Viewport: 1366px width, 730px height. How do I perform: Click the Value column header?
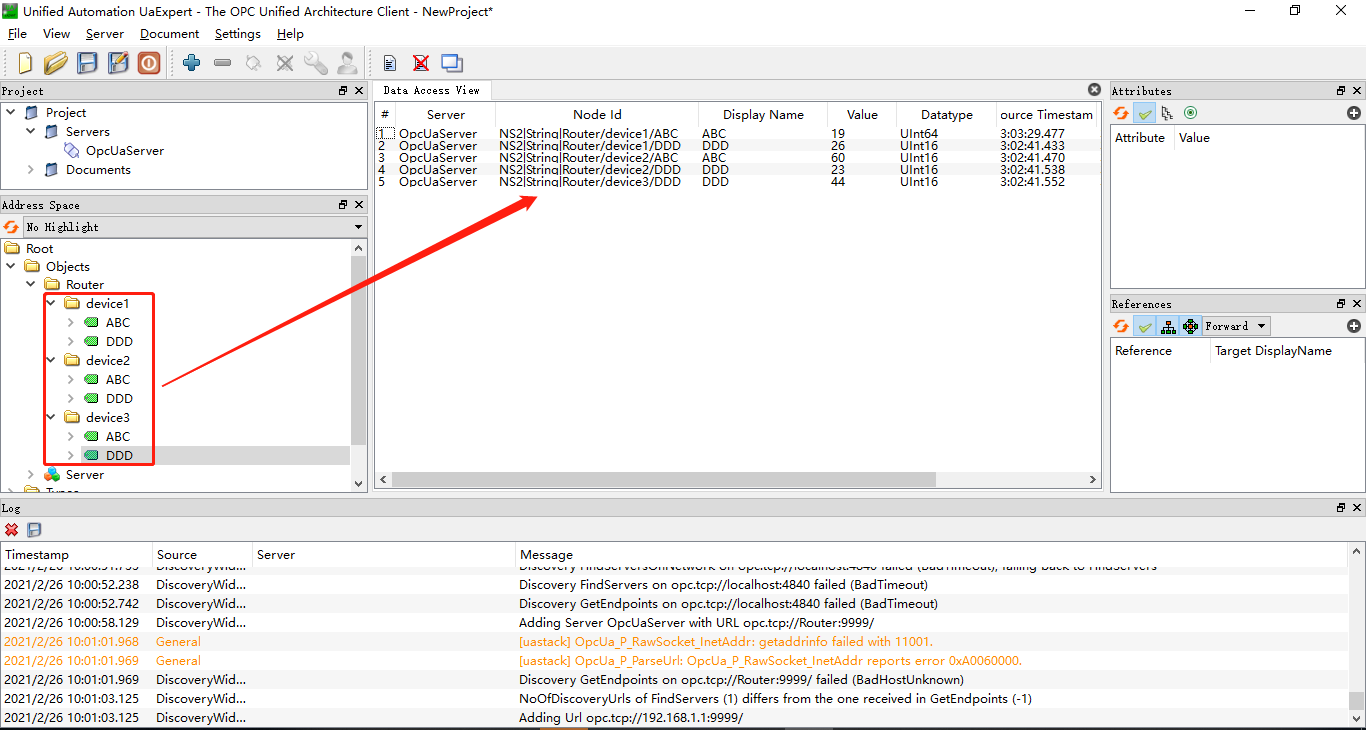coord(861,114)
